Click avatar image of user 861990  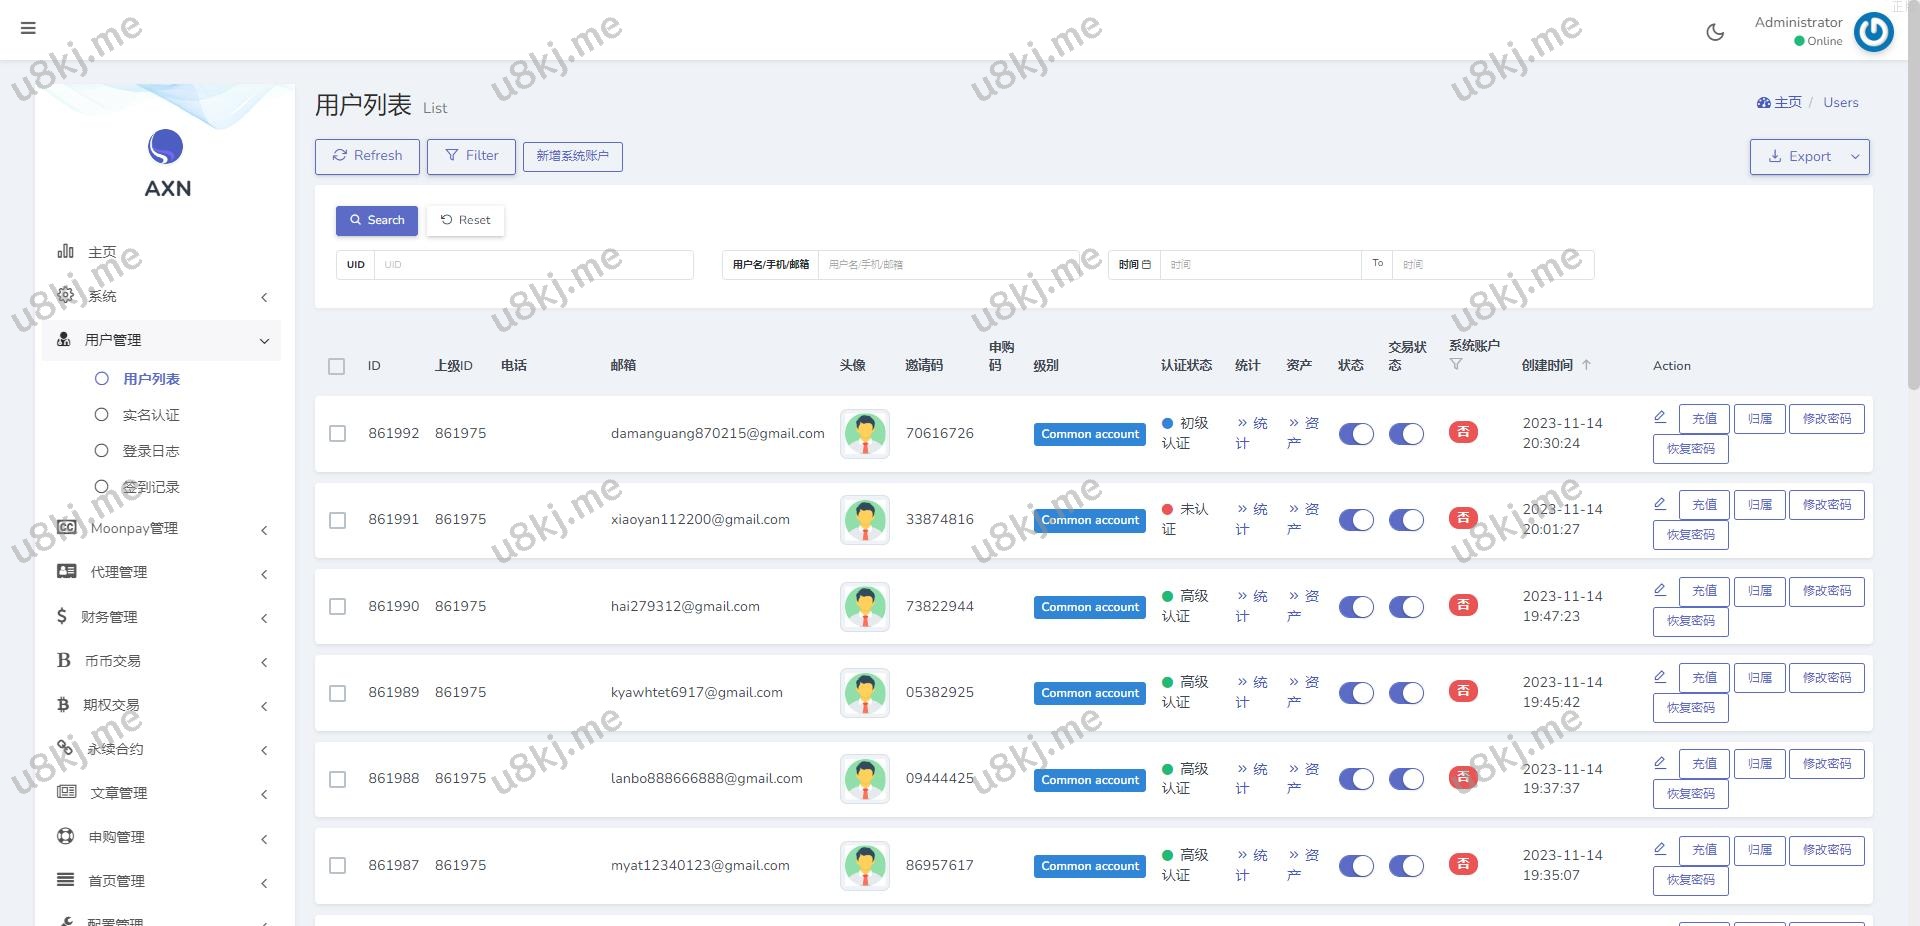tap(865, 607)
